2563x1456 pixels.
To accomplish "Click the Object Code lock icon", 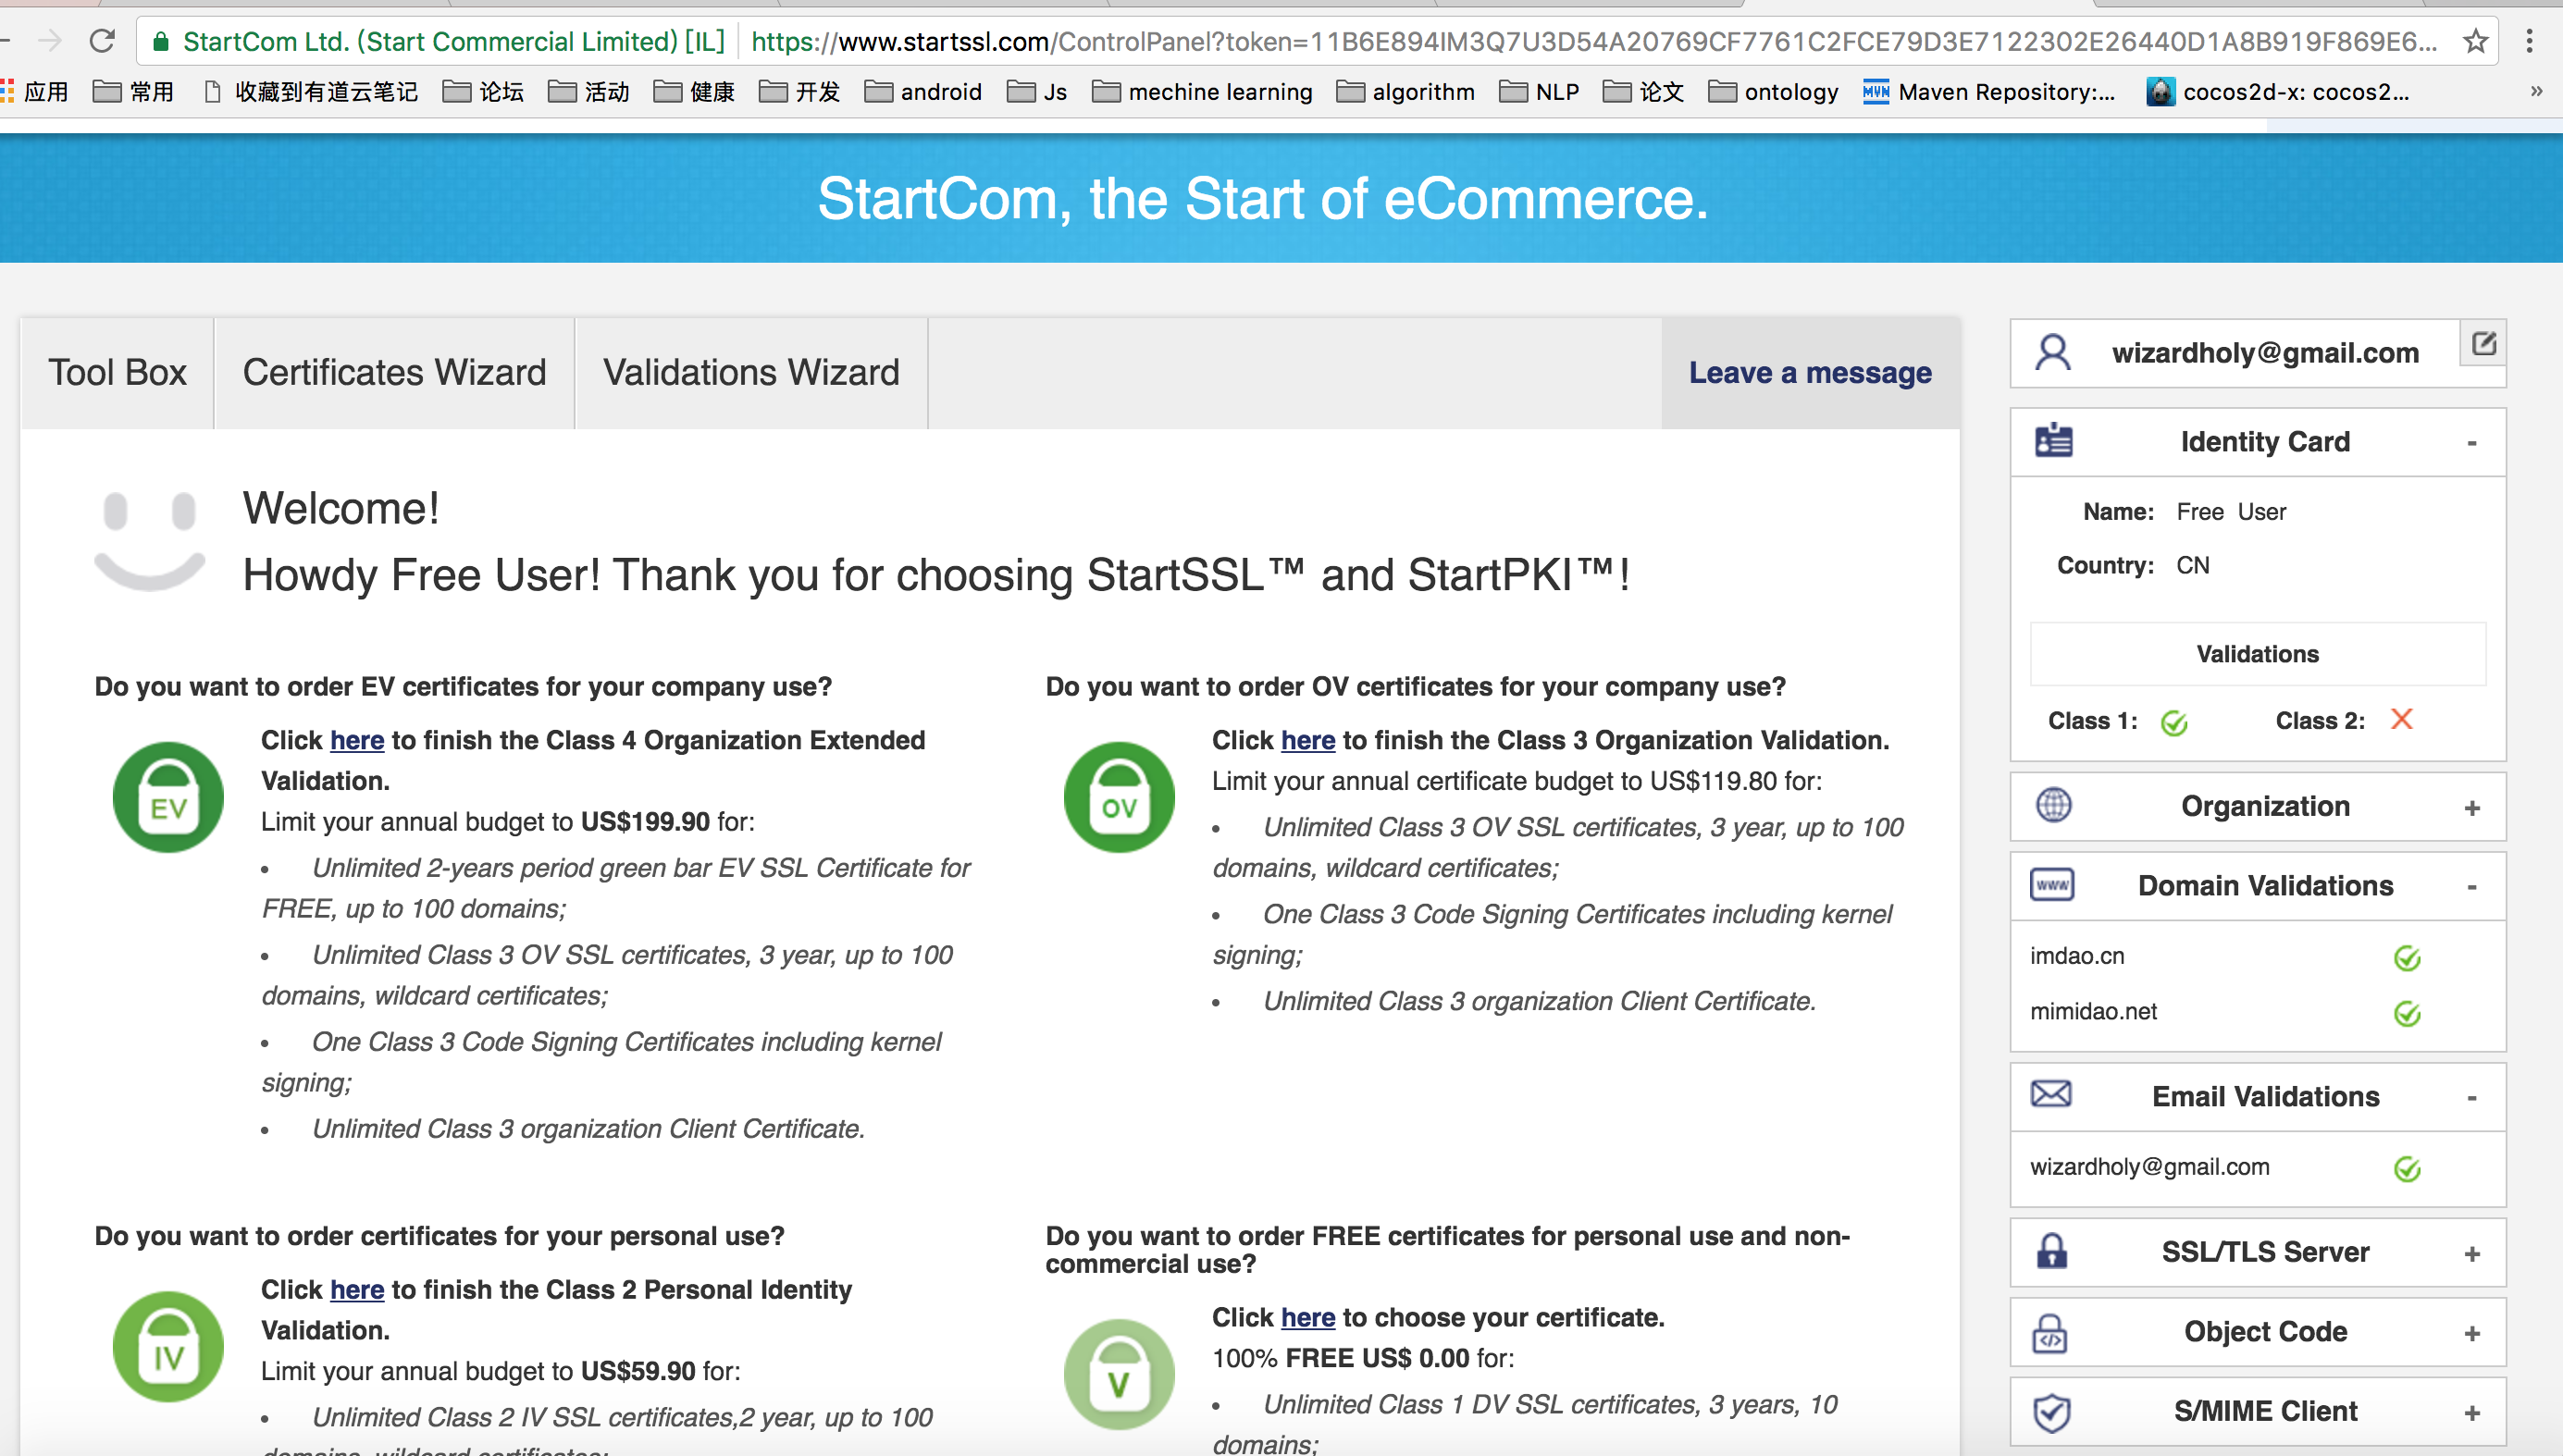I will 2051,1332.
